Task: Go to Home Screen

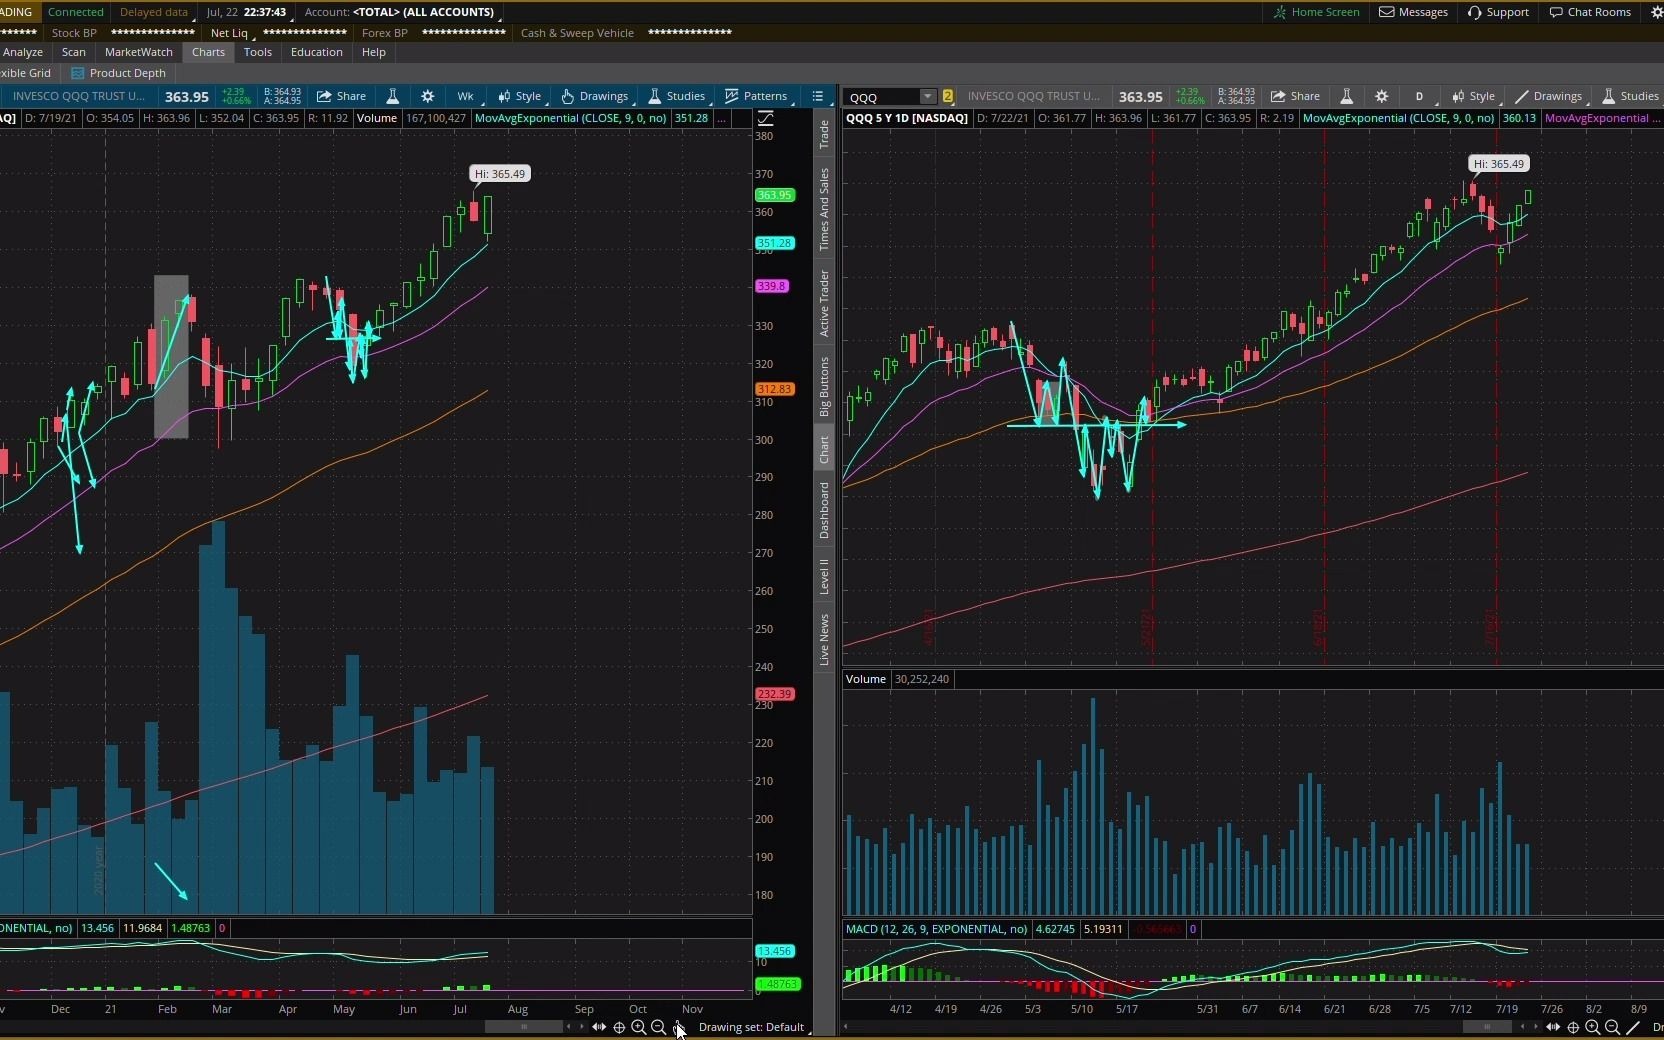Action: [x=1316, y=12]
